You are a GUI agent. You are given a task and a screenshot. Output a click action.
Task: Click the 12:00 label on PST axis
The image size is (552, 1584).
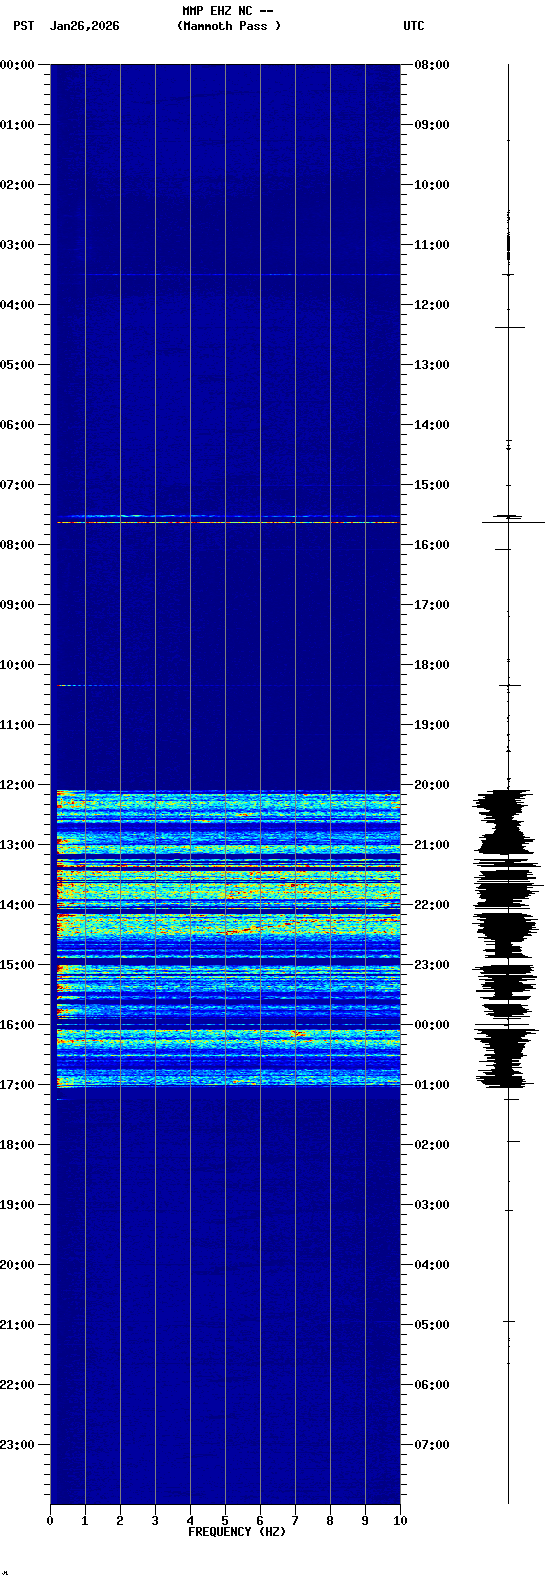17,785
